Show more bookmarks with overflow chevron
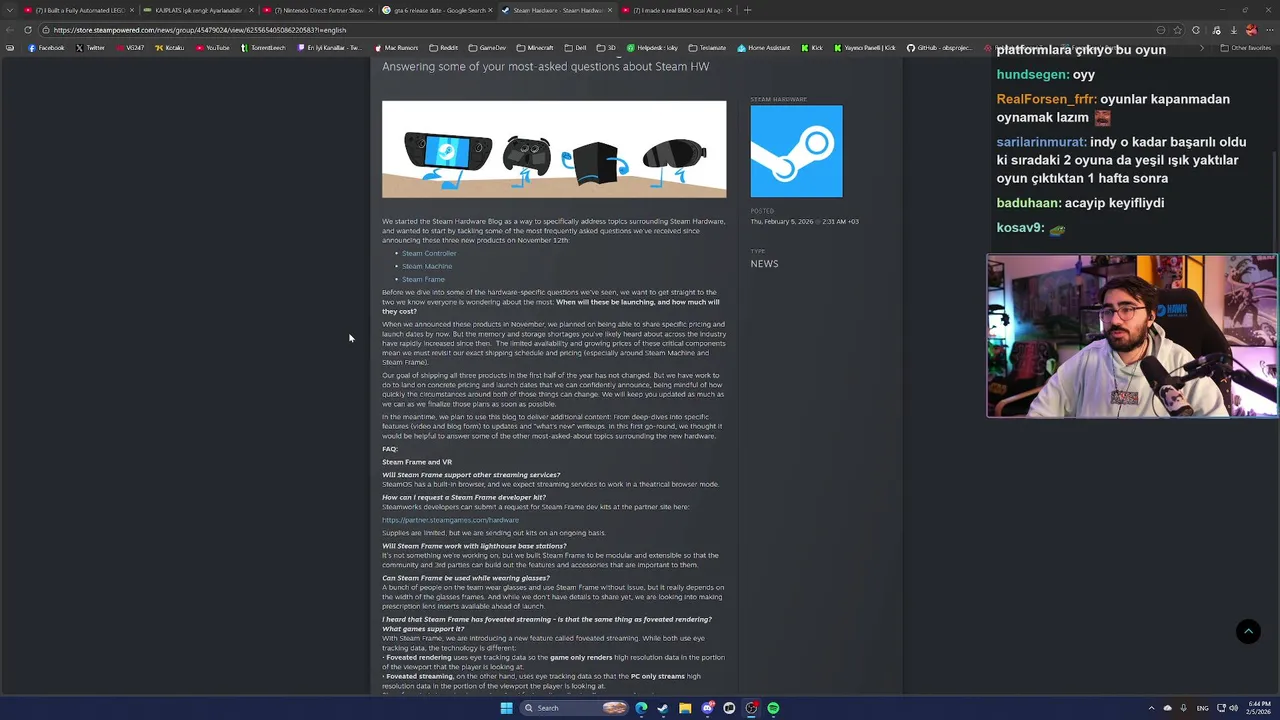 [1202, 48]
